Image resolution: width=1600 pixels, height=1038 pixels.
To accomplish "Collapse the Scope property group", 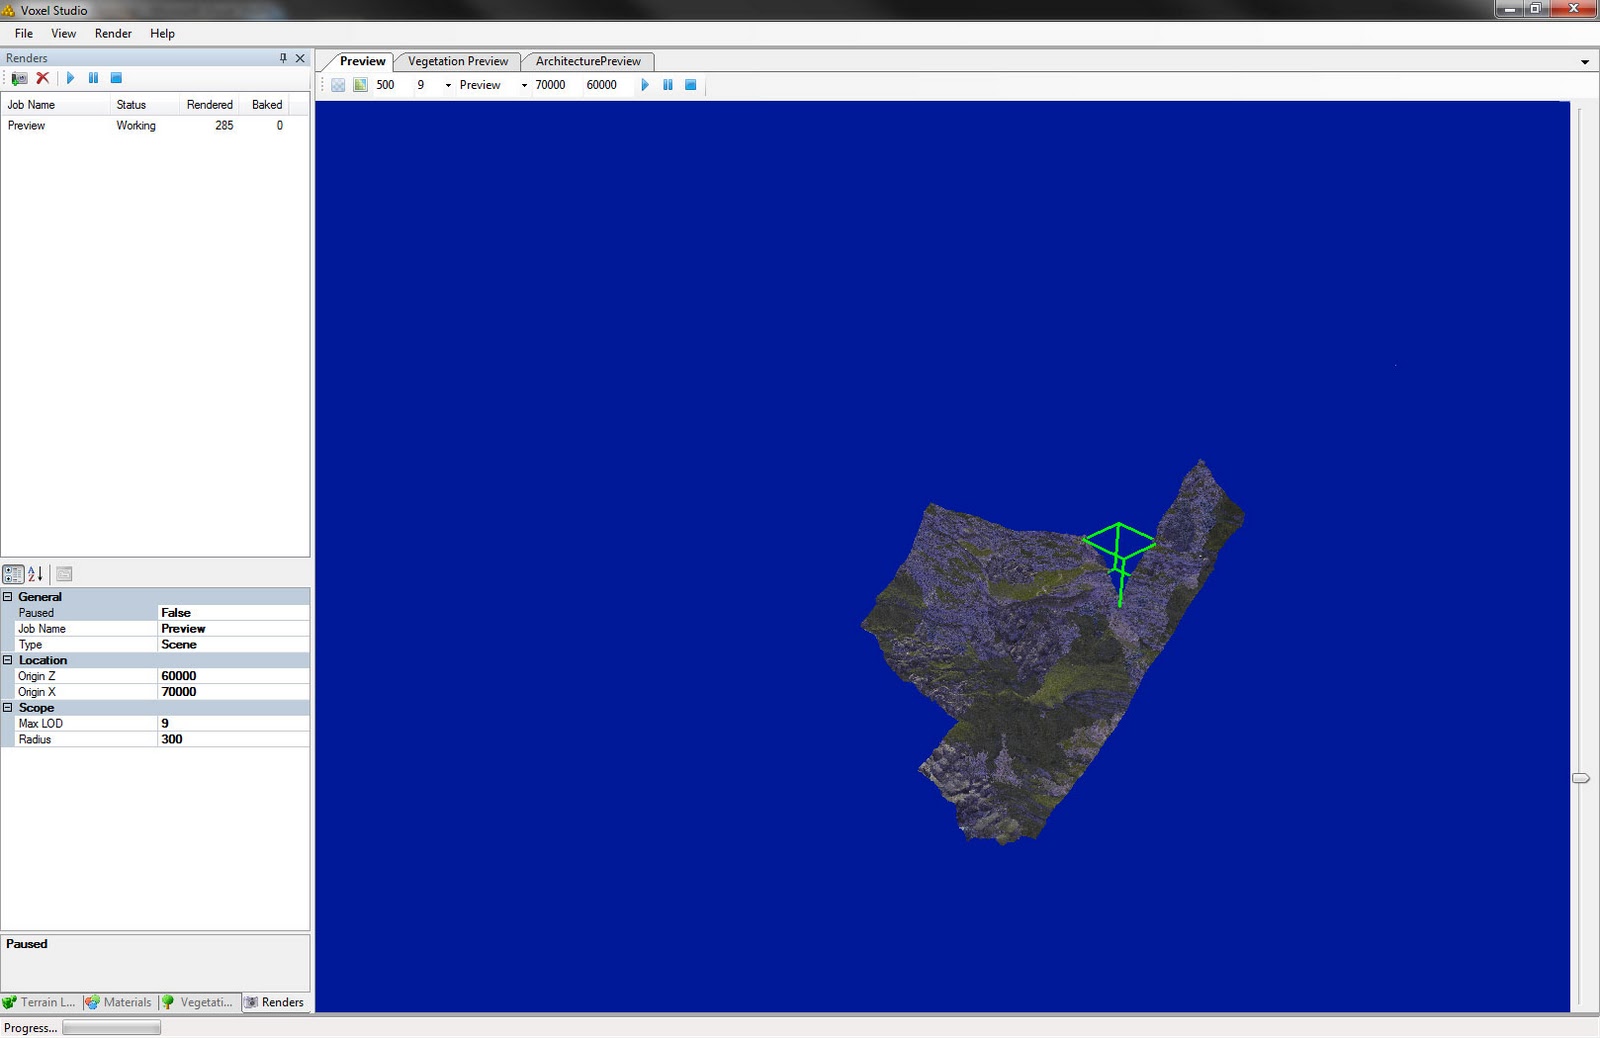I will [x=10, y=707].
